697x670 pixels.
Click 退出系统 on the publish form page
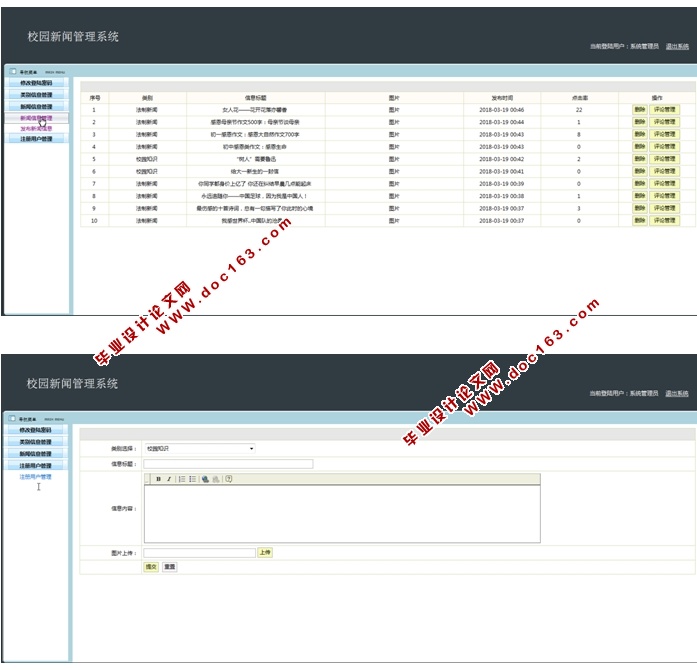coord(677,393)
